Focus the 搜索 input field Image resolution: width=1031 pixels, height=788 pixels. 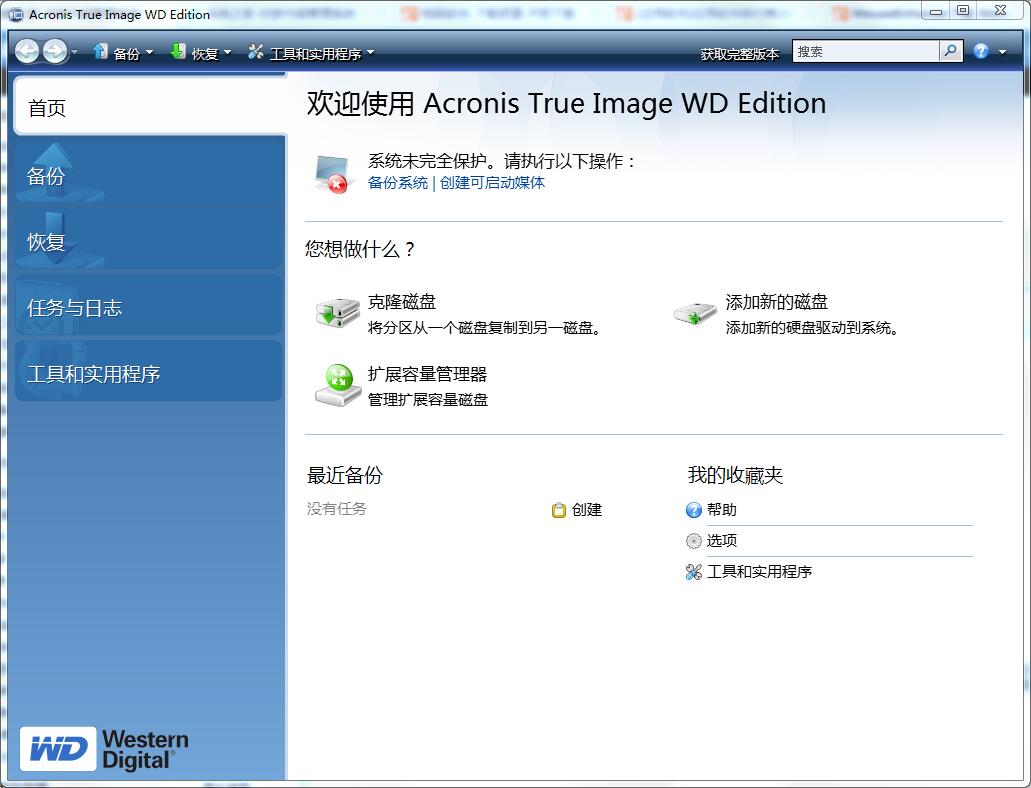coord(865,51)
